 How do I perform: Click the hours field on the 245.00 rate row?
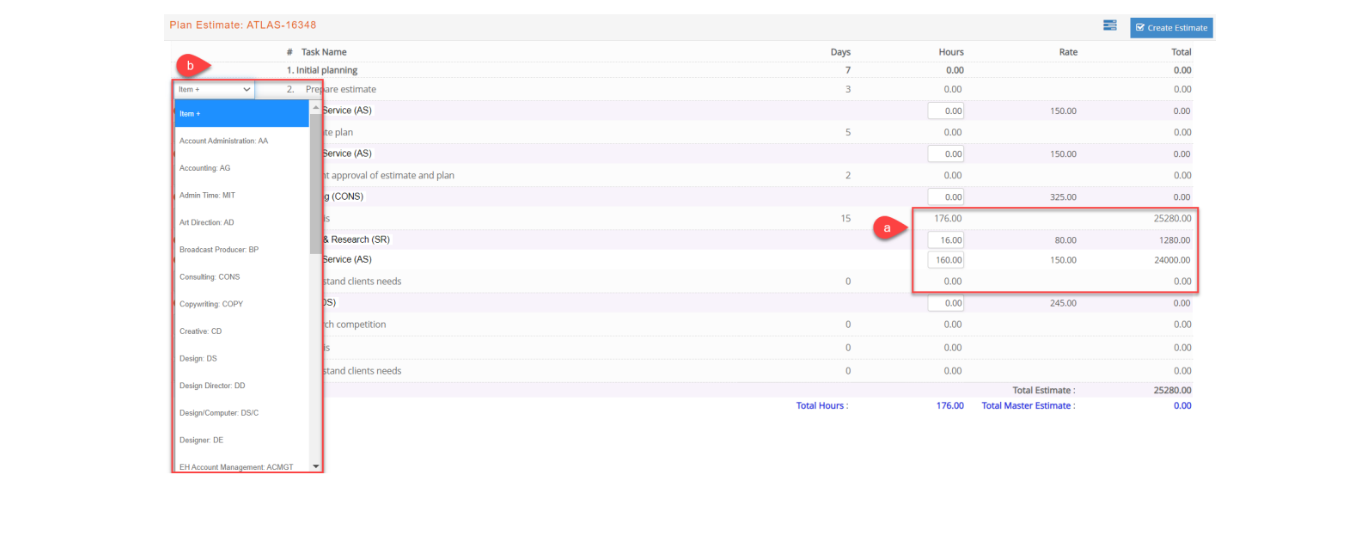pyautogui.click(x=946, y=303)
